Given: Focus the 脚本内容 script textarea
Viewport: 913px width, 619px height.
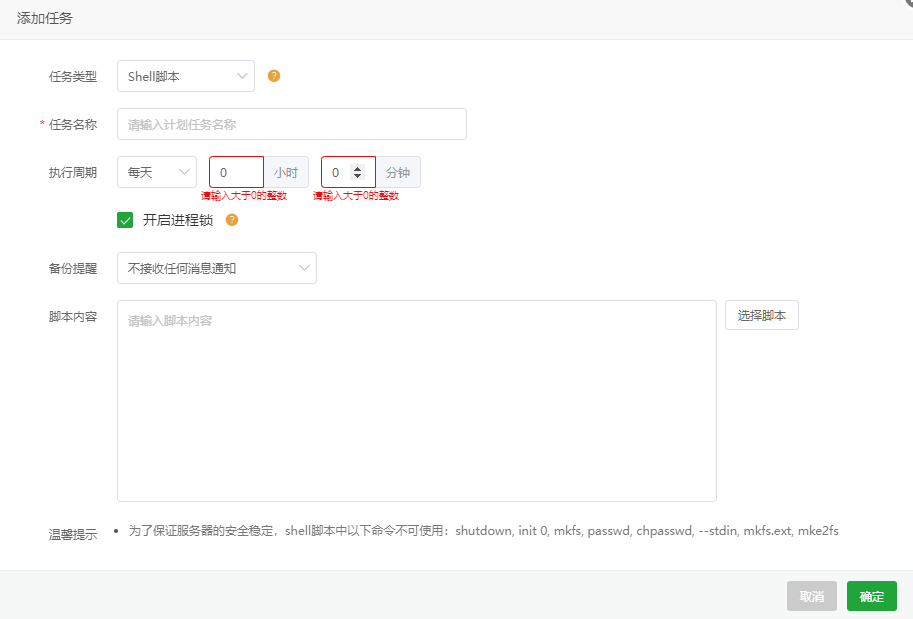Looking at the screenshot, I should (417, 401).
